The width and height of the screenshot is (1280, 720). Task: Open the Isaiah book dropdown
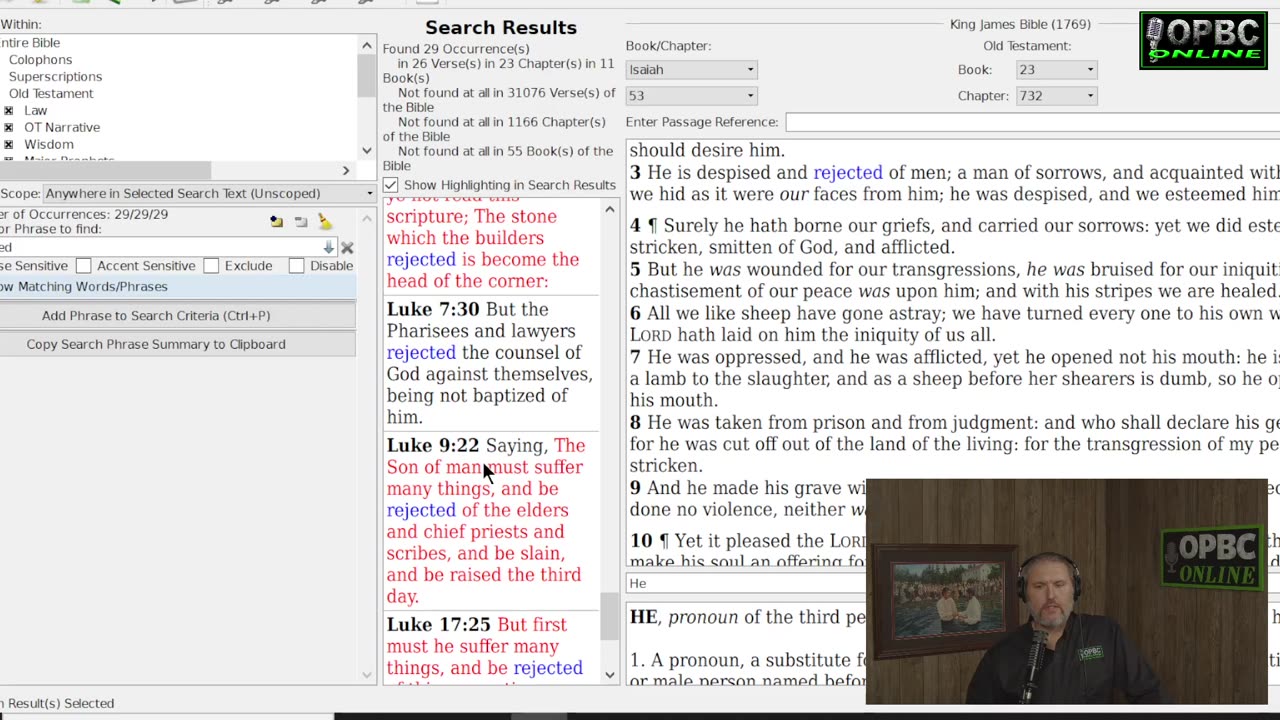click(691, 70)
